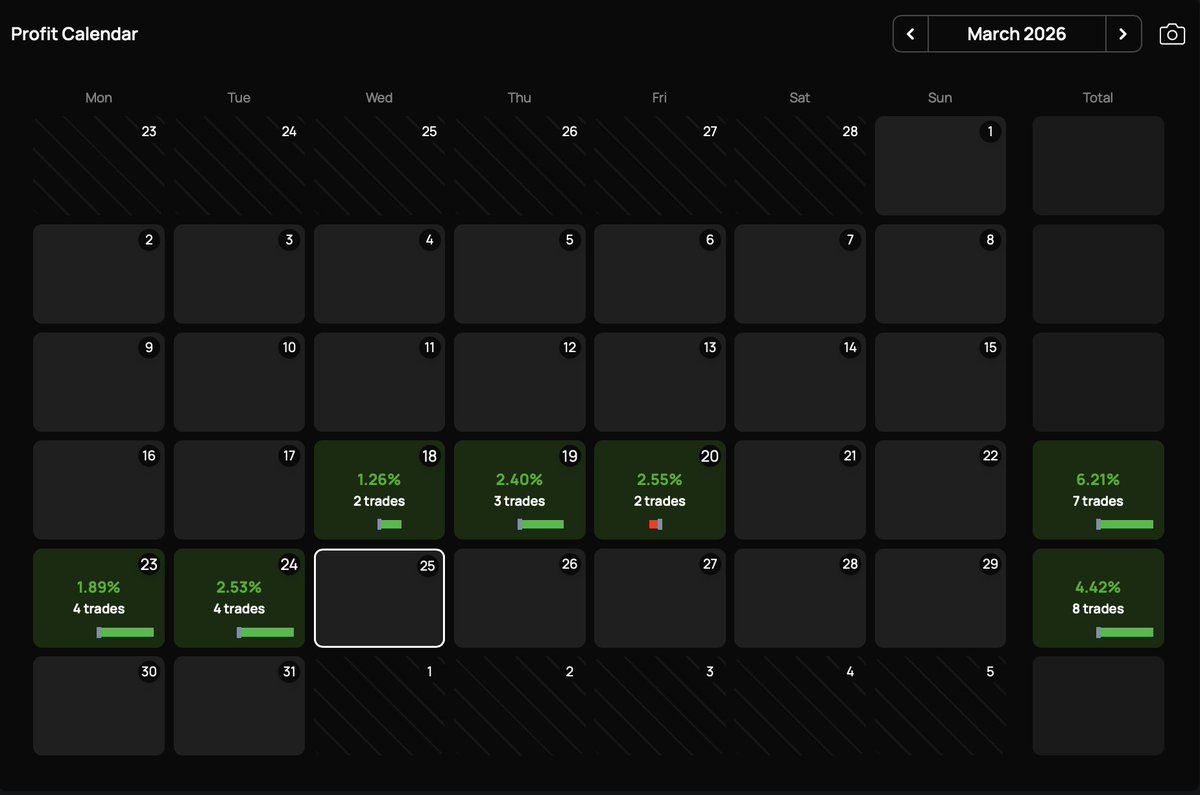This screenshot has width=1200, height=795.
Task: Go to the previous month
Action: tap(910, 34)
